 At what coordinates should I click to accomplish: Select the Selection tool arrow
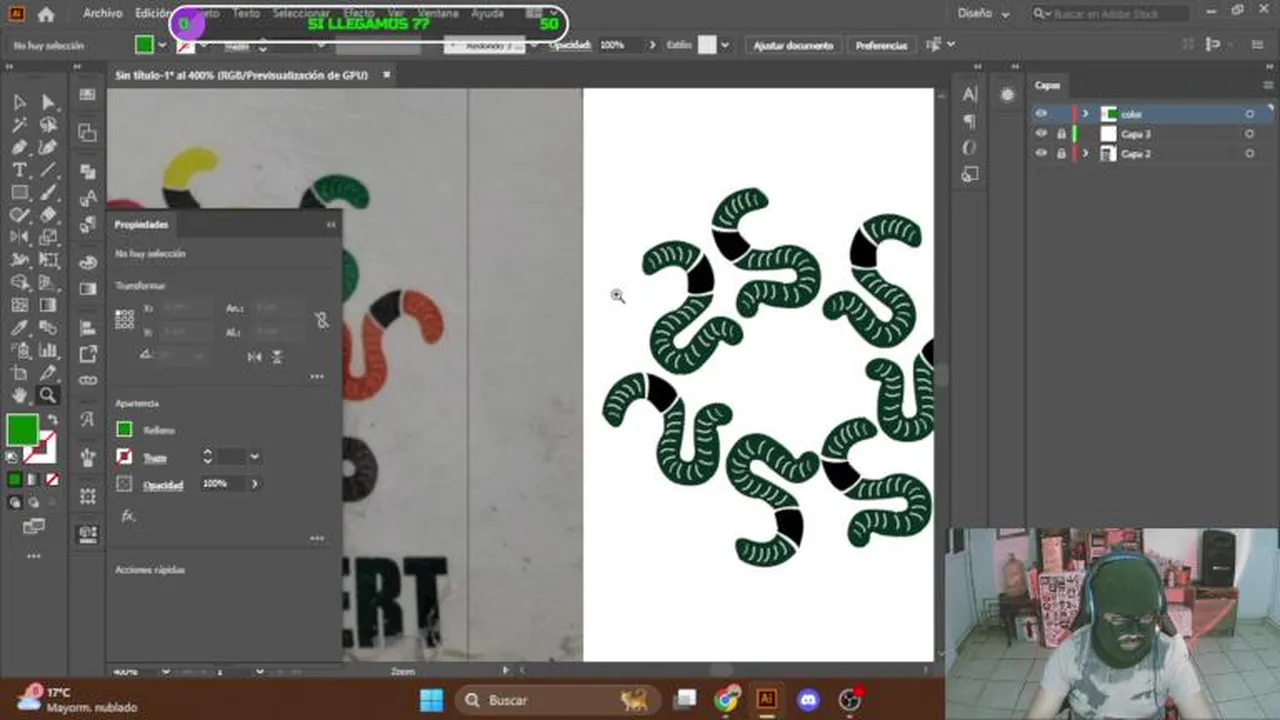point(19,102)
